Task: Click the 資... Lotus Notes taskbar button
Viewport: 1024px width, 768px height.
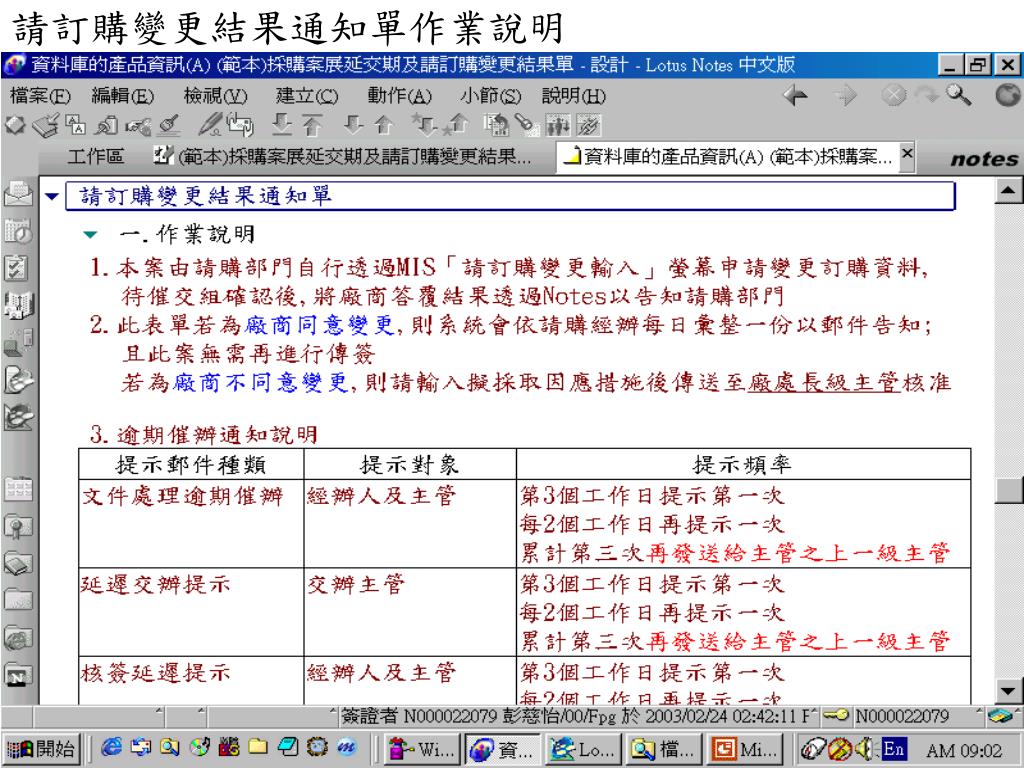Action: tap(502, 748)
